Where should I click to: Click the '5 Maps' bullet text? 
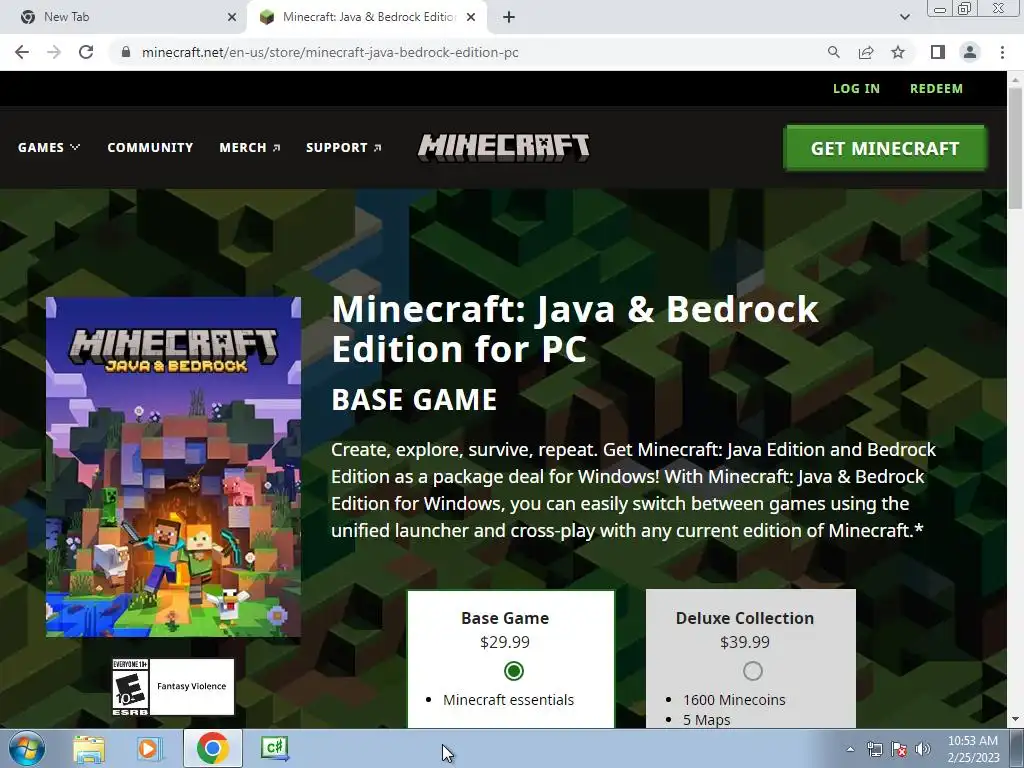coord(707,720)
